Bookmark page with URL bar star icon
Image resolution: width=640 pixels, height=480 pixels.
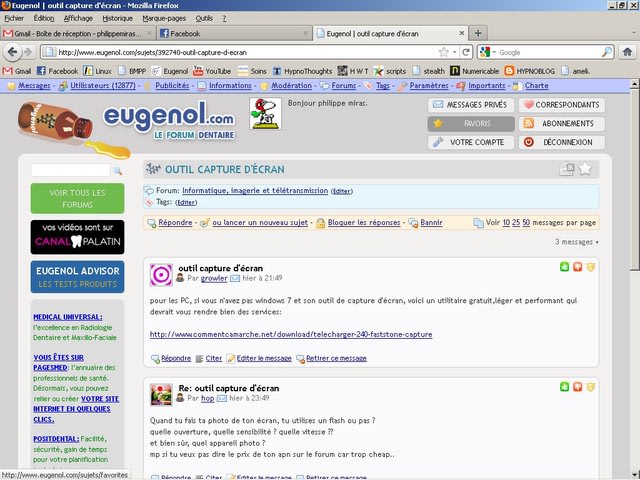pyautogui.click(x=442, y=52)
